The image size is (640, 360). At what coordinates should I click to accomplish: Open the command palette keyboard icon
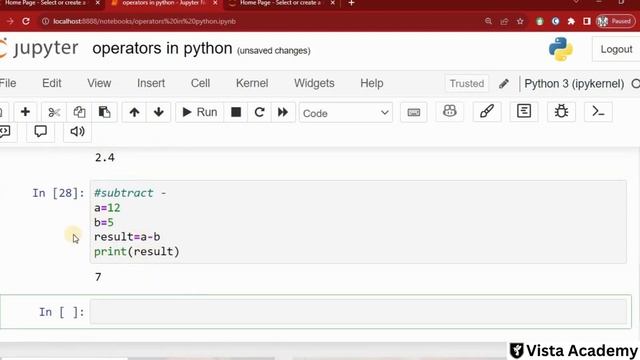(x=413, y=112)
